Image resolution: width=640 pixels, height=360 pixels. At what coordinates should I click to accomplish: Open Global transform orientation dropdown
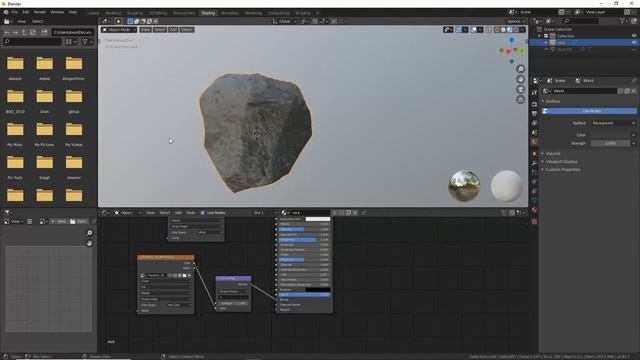click(x=284, y=21)
